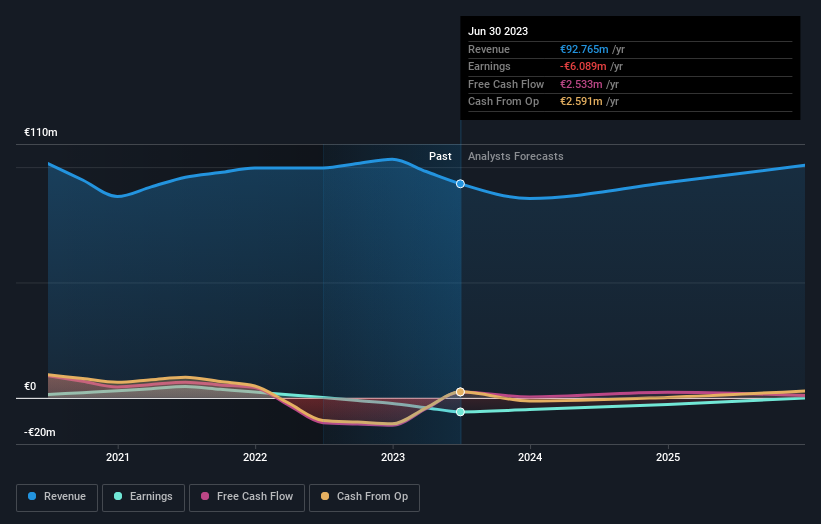Image resolution: width=821 pixels, height=524 pixels.
Task: Select the teal Earnings data point marker
Action: (460, 412)
